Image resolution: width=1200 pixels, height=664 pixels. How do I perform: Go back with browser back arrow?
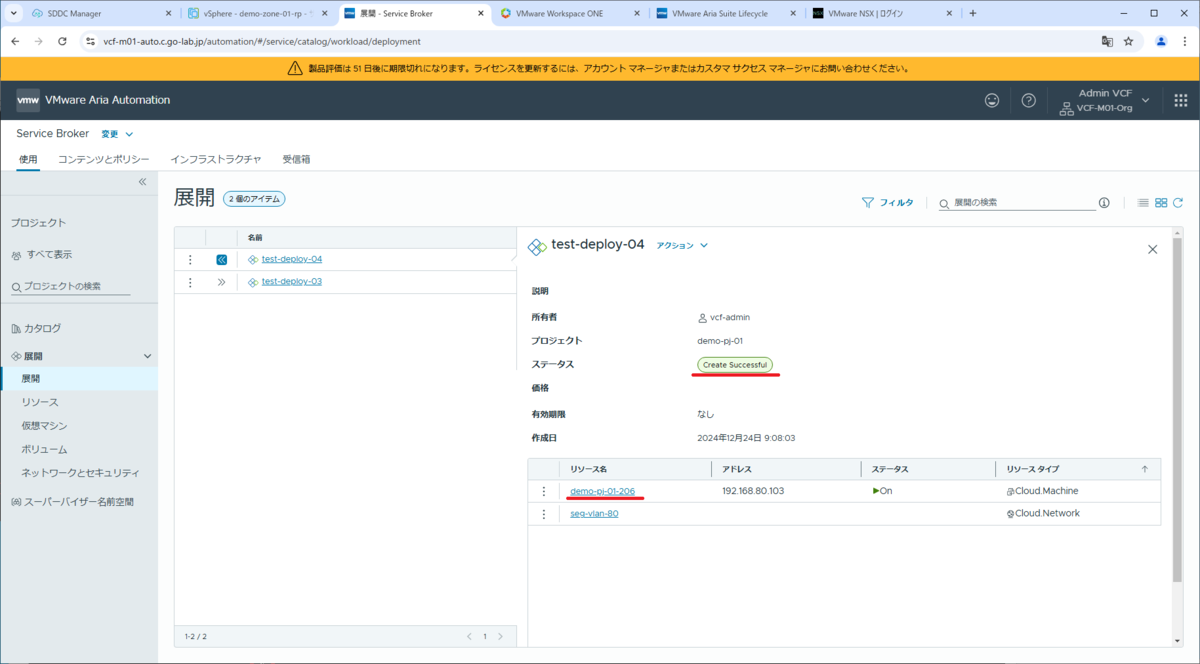click(x=16, y=42)
